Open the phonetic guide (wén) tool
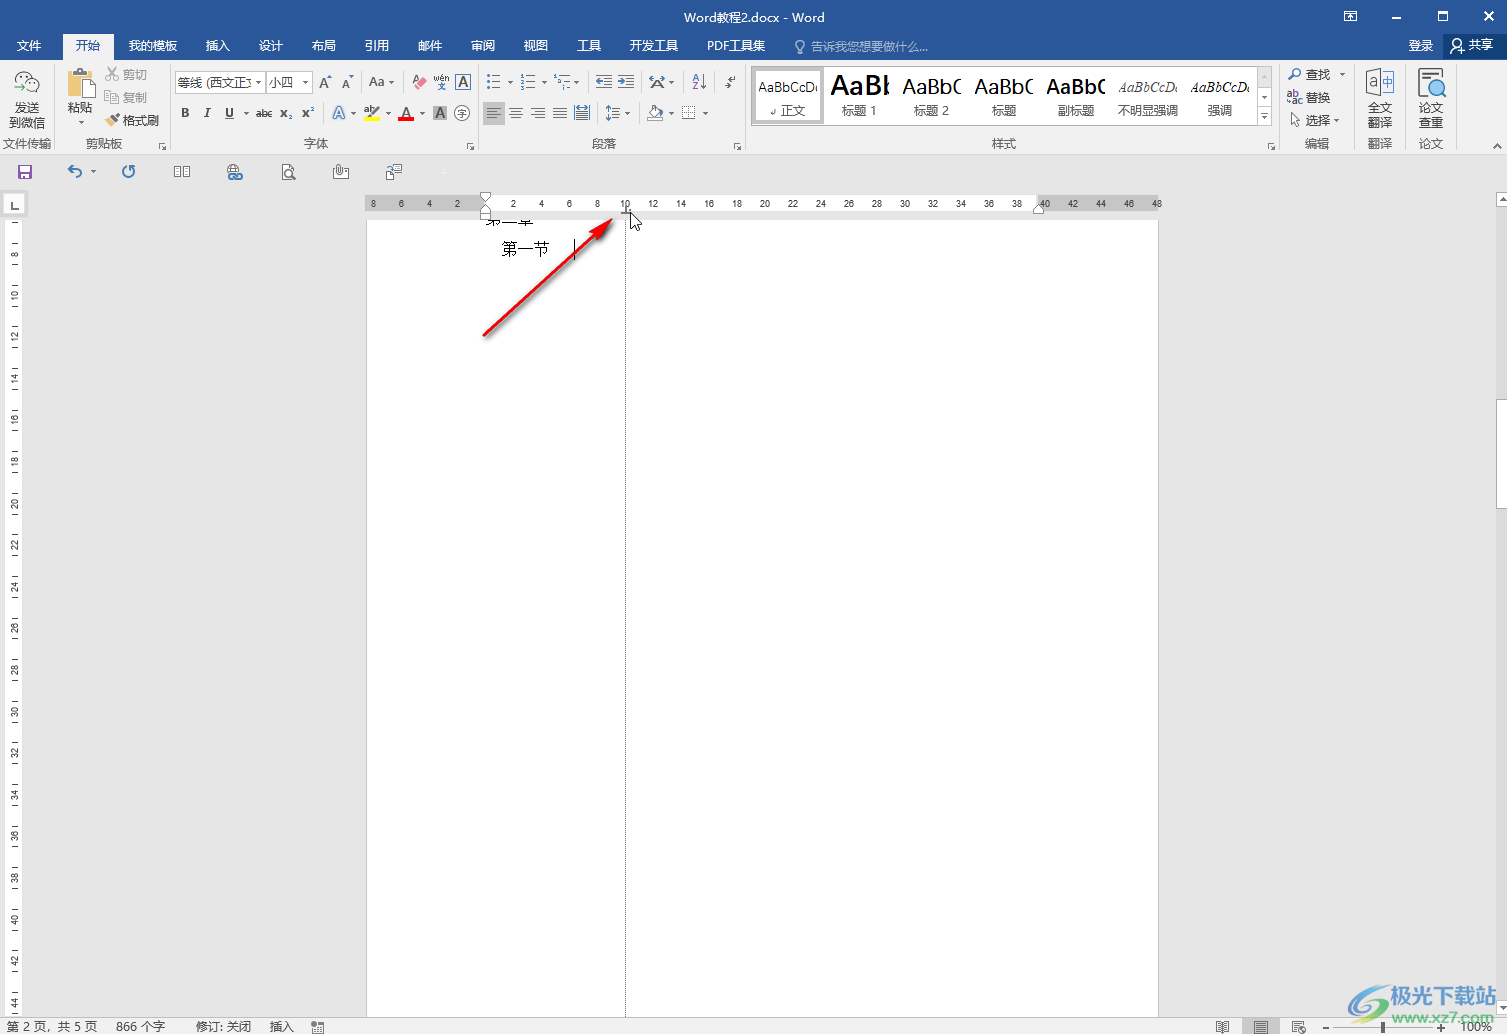This screenshot has width=1507, height=1034. point(441,82)
